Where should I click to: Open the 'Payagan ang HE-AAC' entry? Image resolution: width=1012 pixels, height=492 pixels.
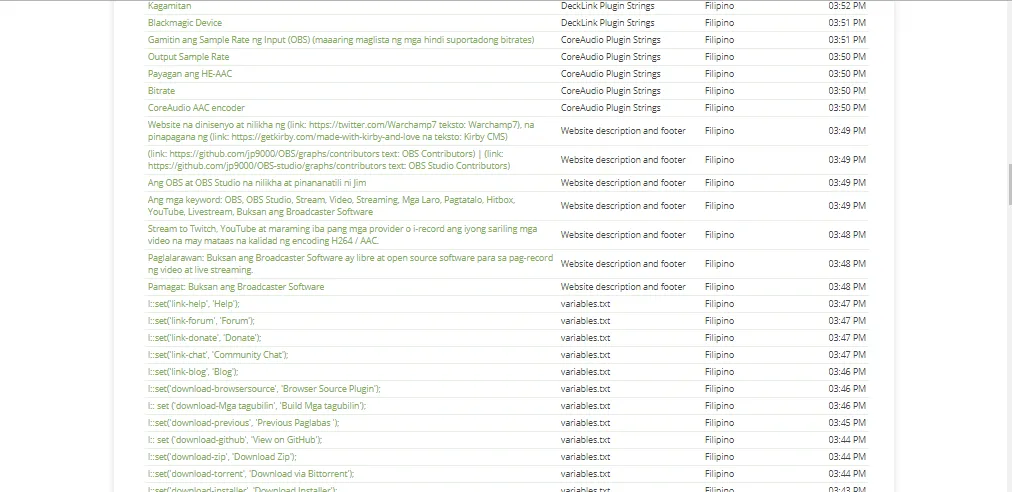[190, 74]
